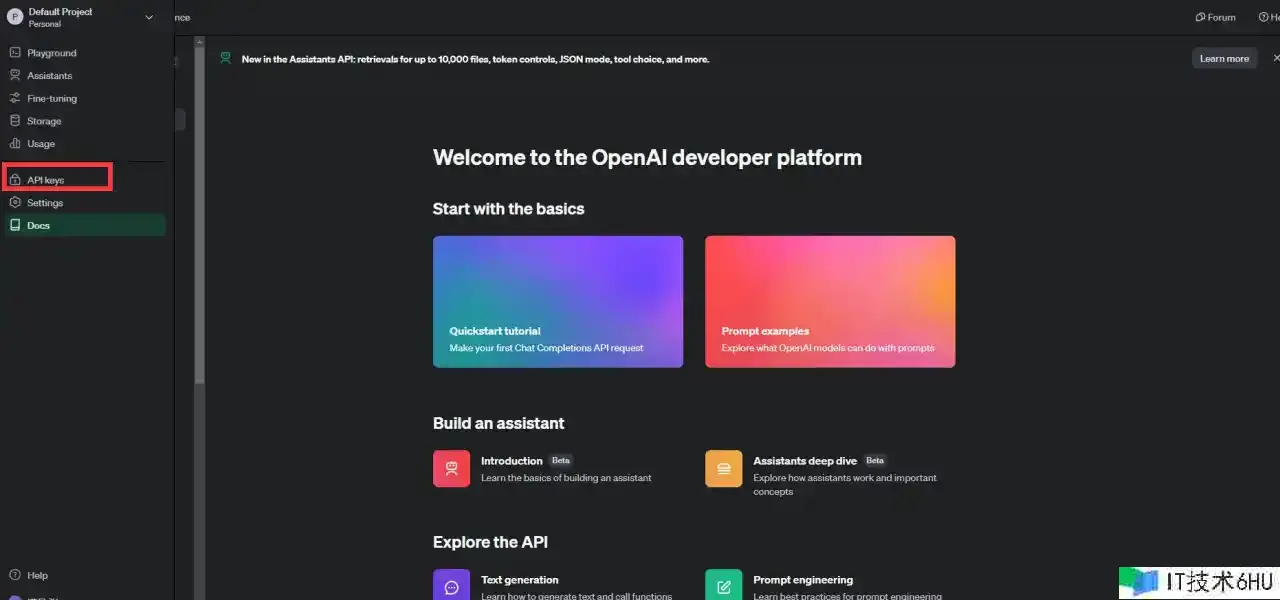This screenshot has width=1280, height=600.
Task: Open the Forum link in header
Action: pyautogui.click(x=1216, y=17)
